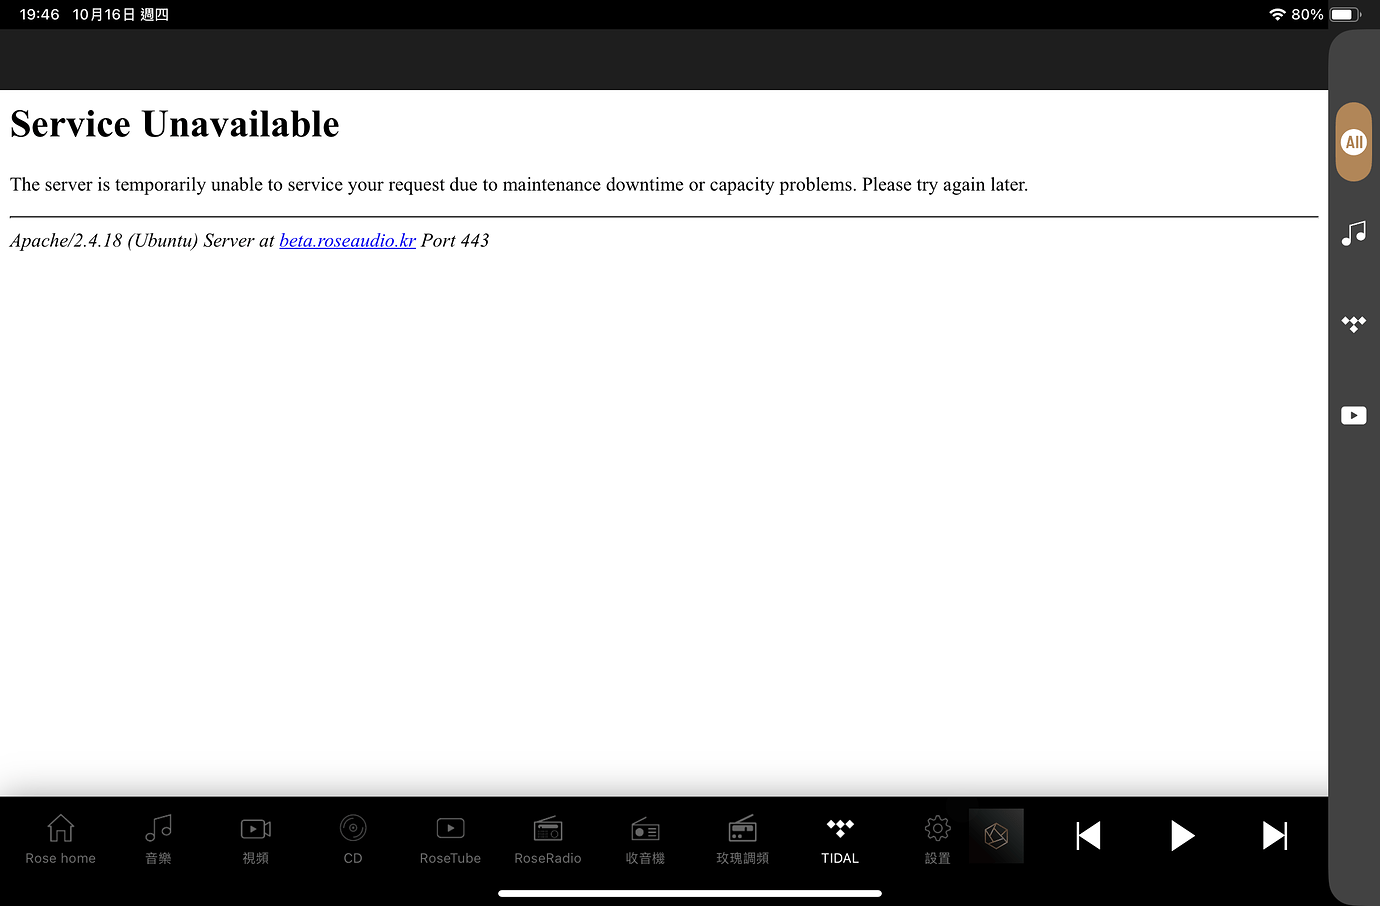
Task: Open the Rose home tab
Action: coord(60,838)
